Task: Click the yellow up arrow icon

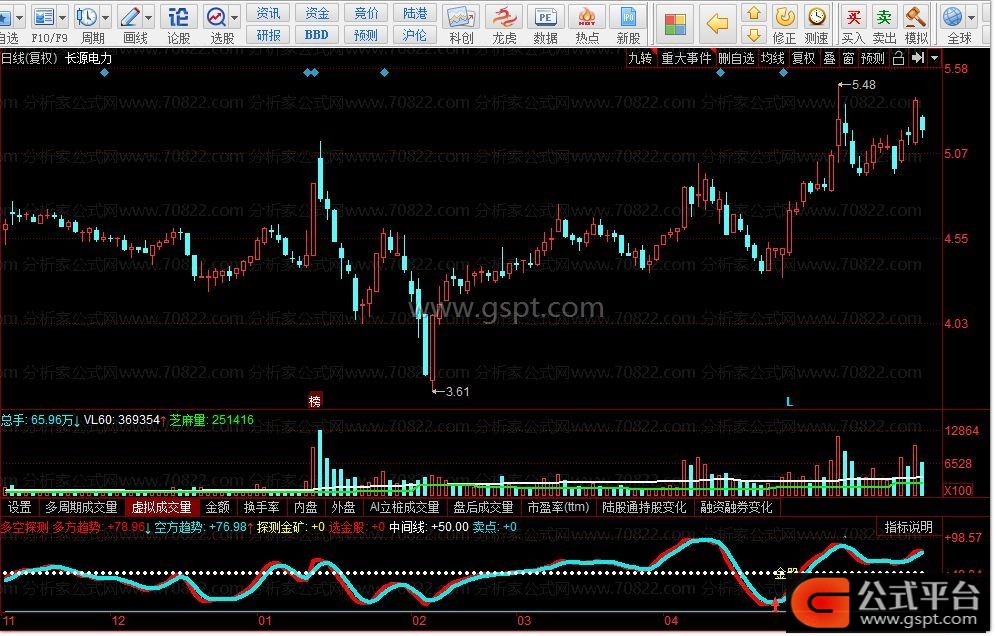Action: [753, 13]
